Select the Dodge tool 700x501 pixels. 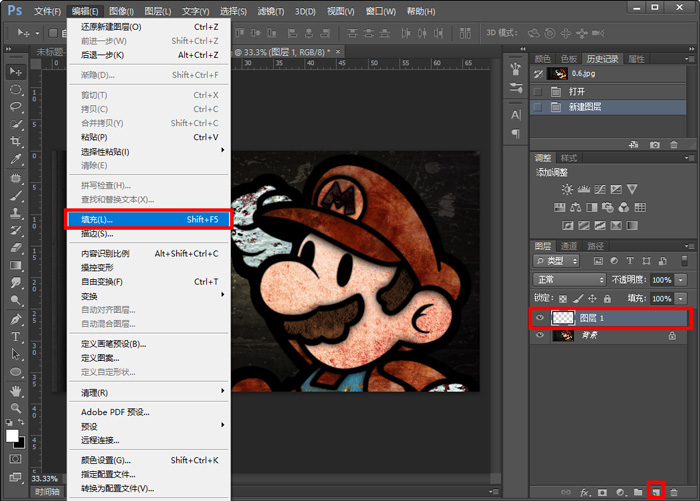click(x=16, y=300)
